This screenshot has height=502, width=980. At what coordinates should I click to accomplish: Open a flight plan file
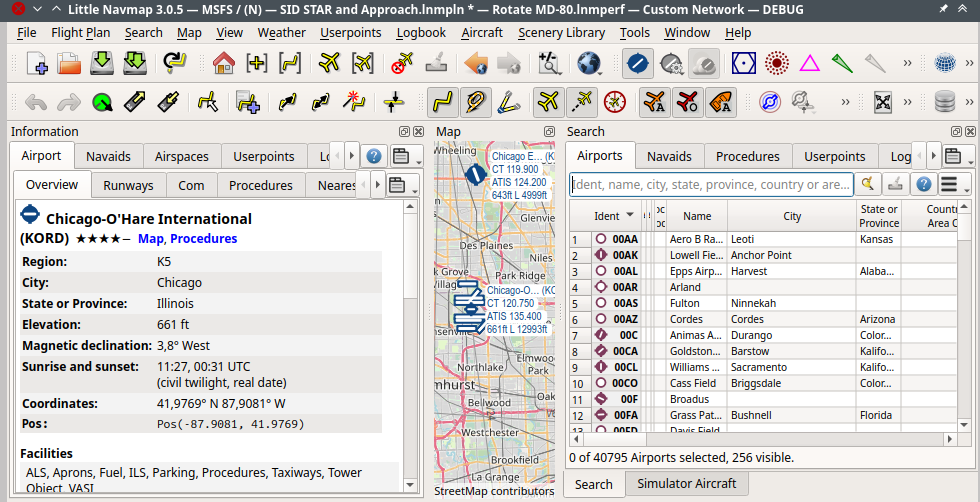69,63
